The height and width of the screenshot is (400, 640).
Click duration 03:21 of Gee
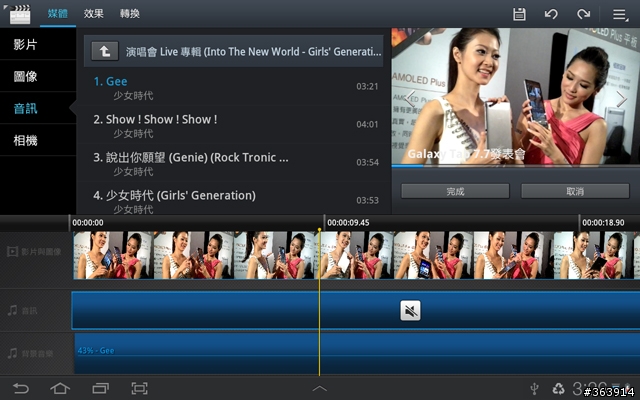pyautogui.click(x=367, y=87)
